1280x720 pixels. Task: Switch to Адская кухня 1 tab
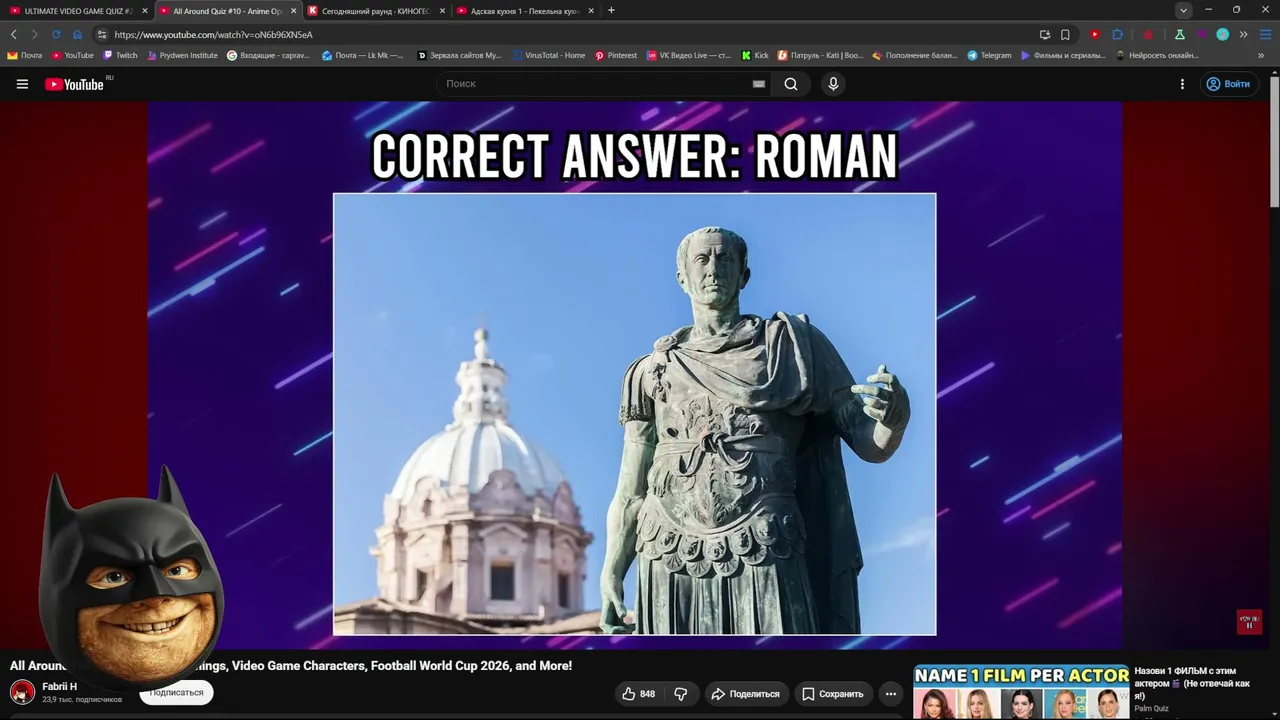click(x=525, y=11)
